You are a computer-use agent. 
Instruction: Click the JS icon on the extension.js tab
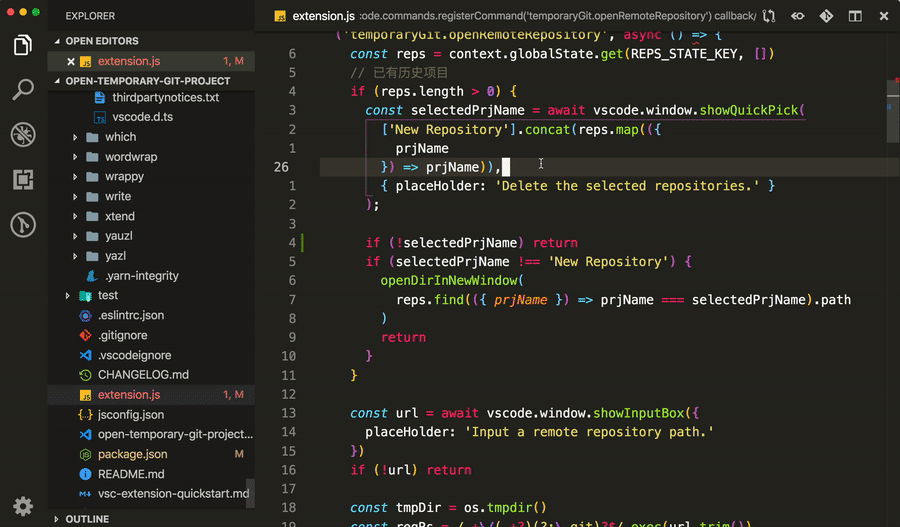[x=280, y=16]
